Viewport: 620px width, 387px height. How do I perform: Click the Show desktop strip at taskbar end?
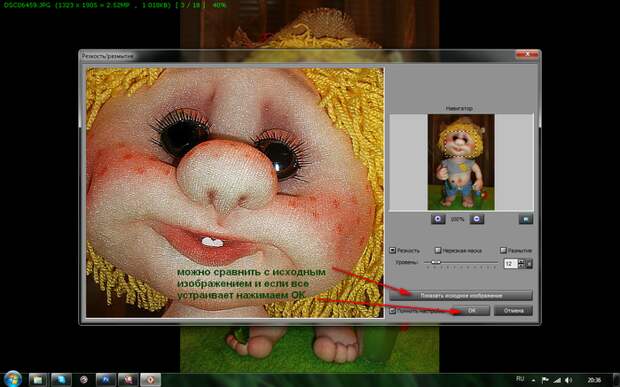coord(616,380)
